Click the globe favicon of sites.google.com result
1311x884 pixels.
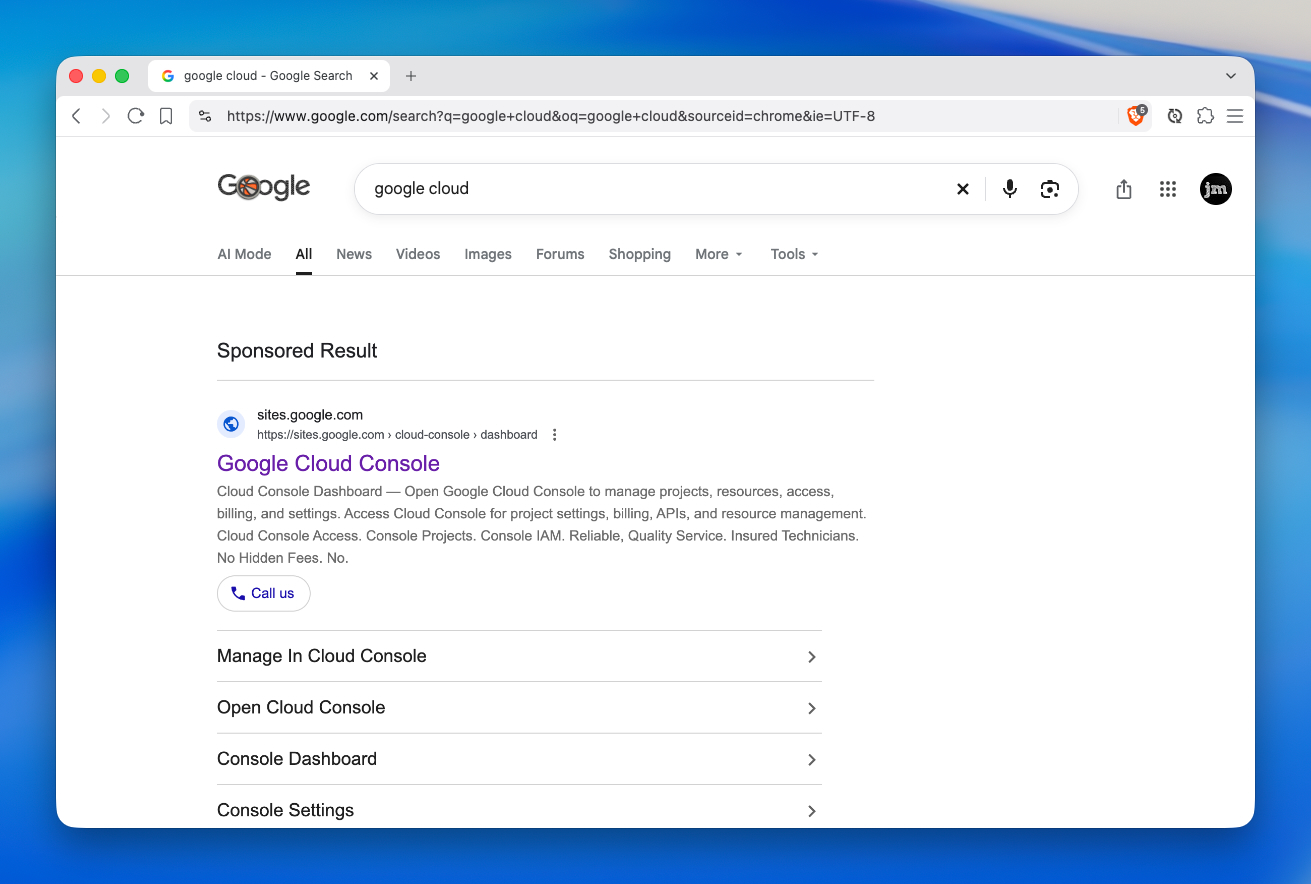[x=231, y=424]
